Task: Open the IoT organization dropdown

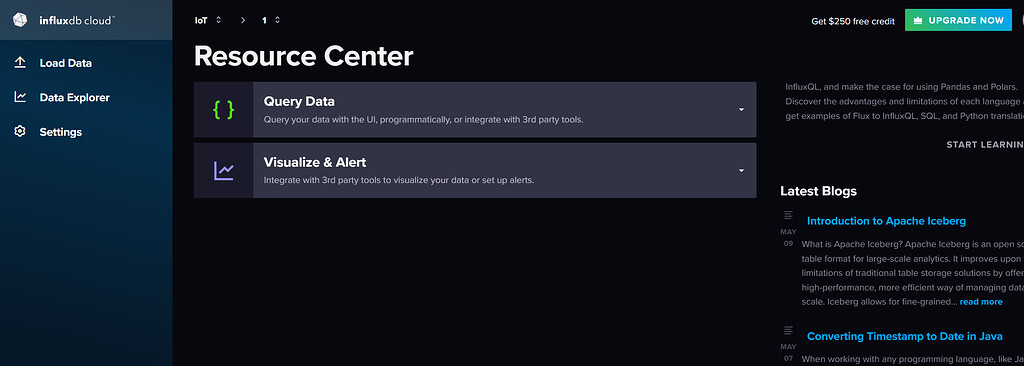Action: click(x=208, y=20)
